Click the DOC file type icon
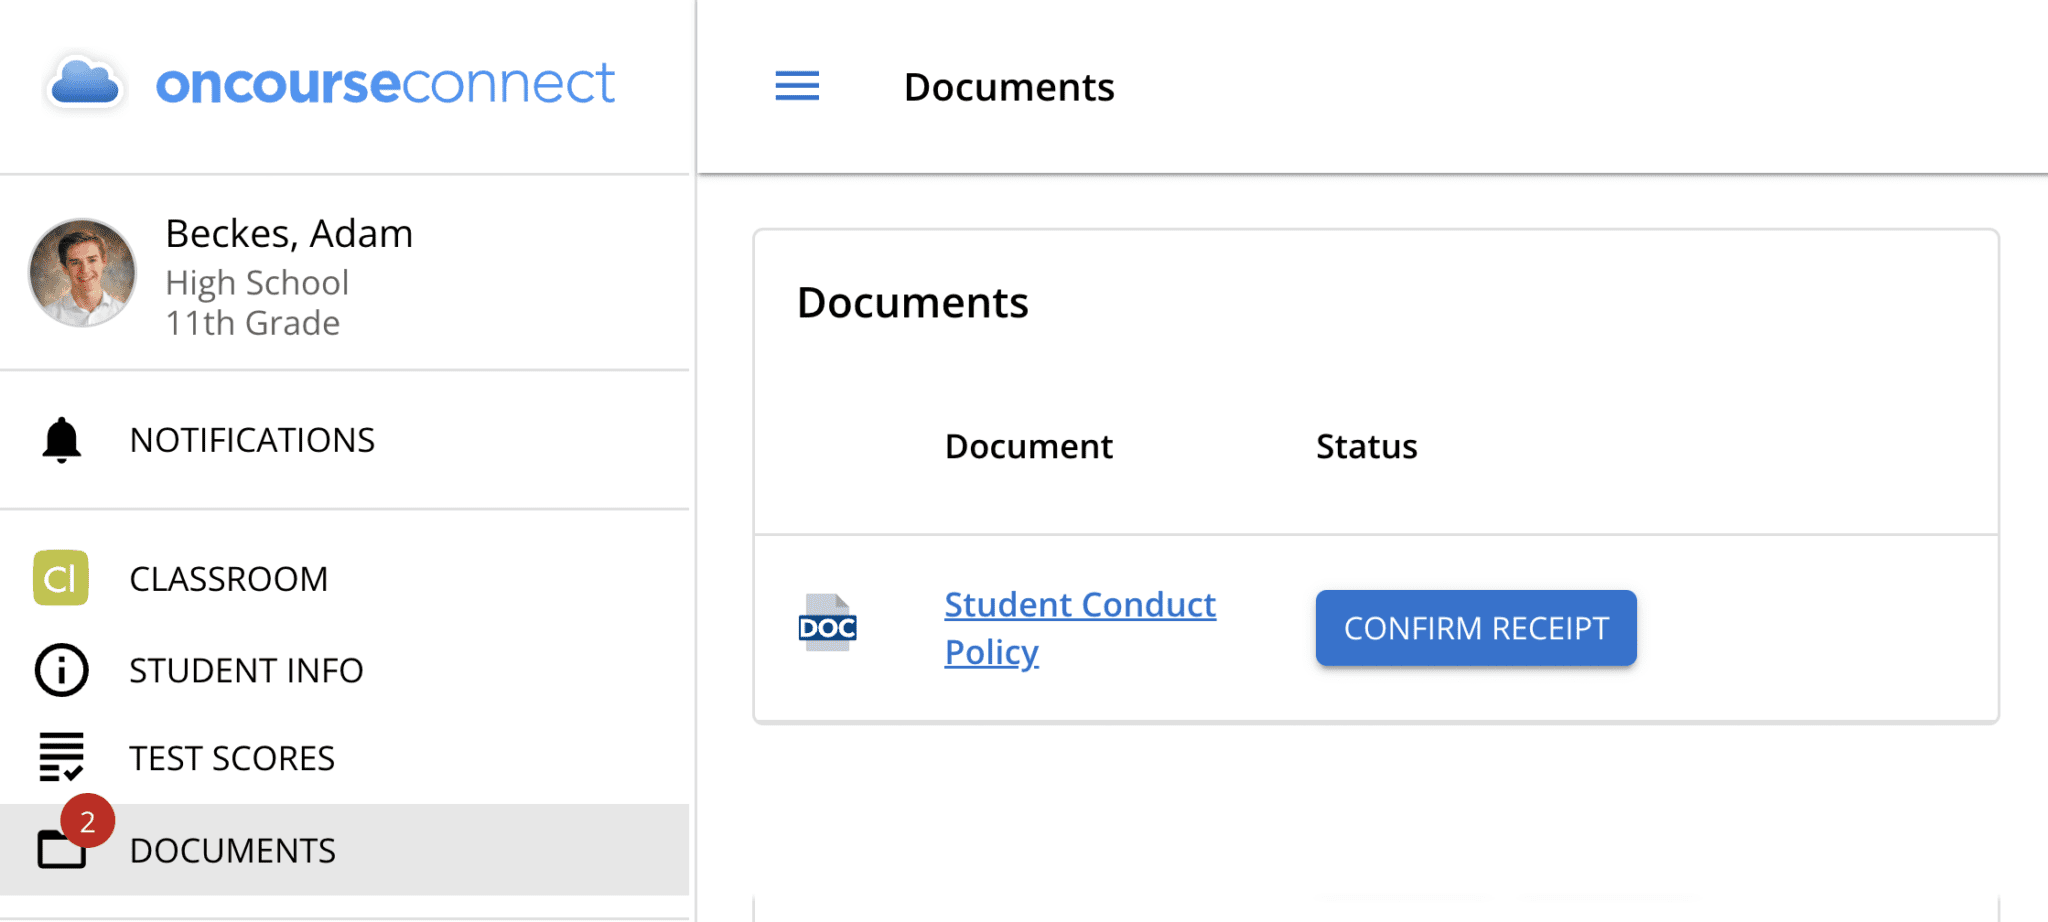Screen dimensions: 2048x922 pos(827,624)
